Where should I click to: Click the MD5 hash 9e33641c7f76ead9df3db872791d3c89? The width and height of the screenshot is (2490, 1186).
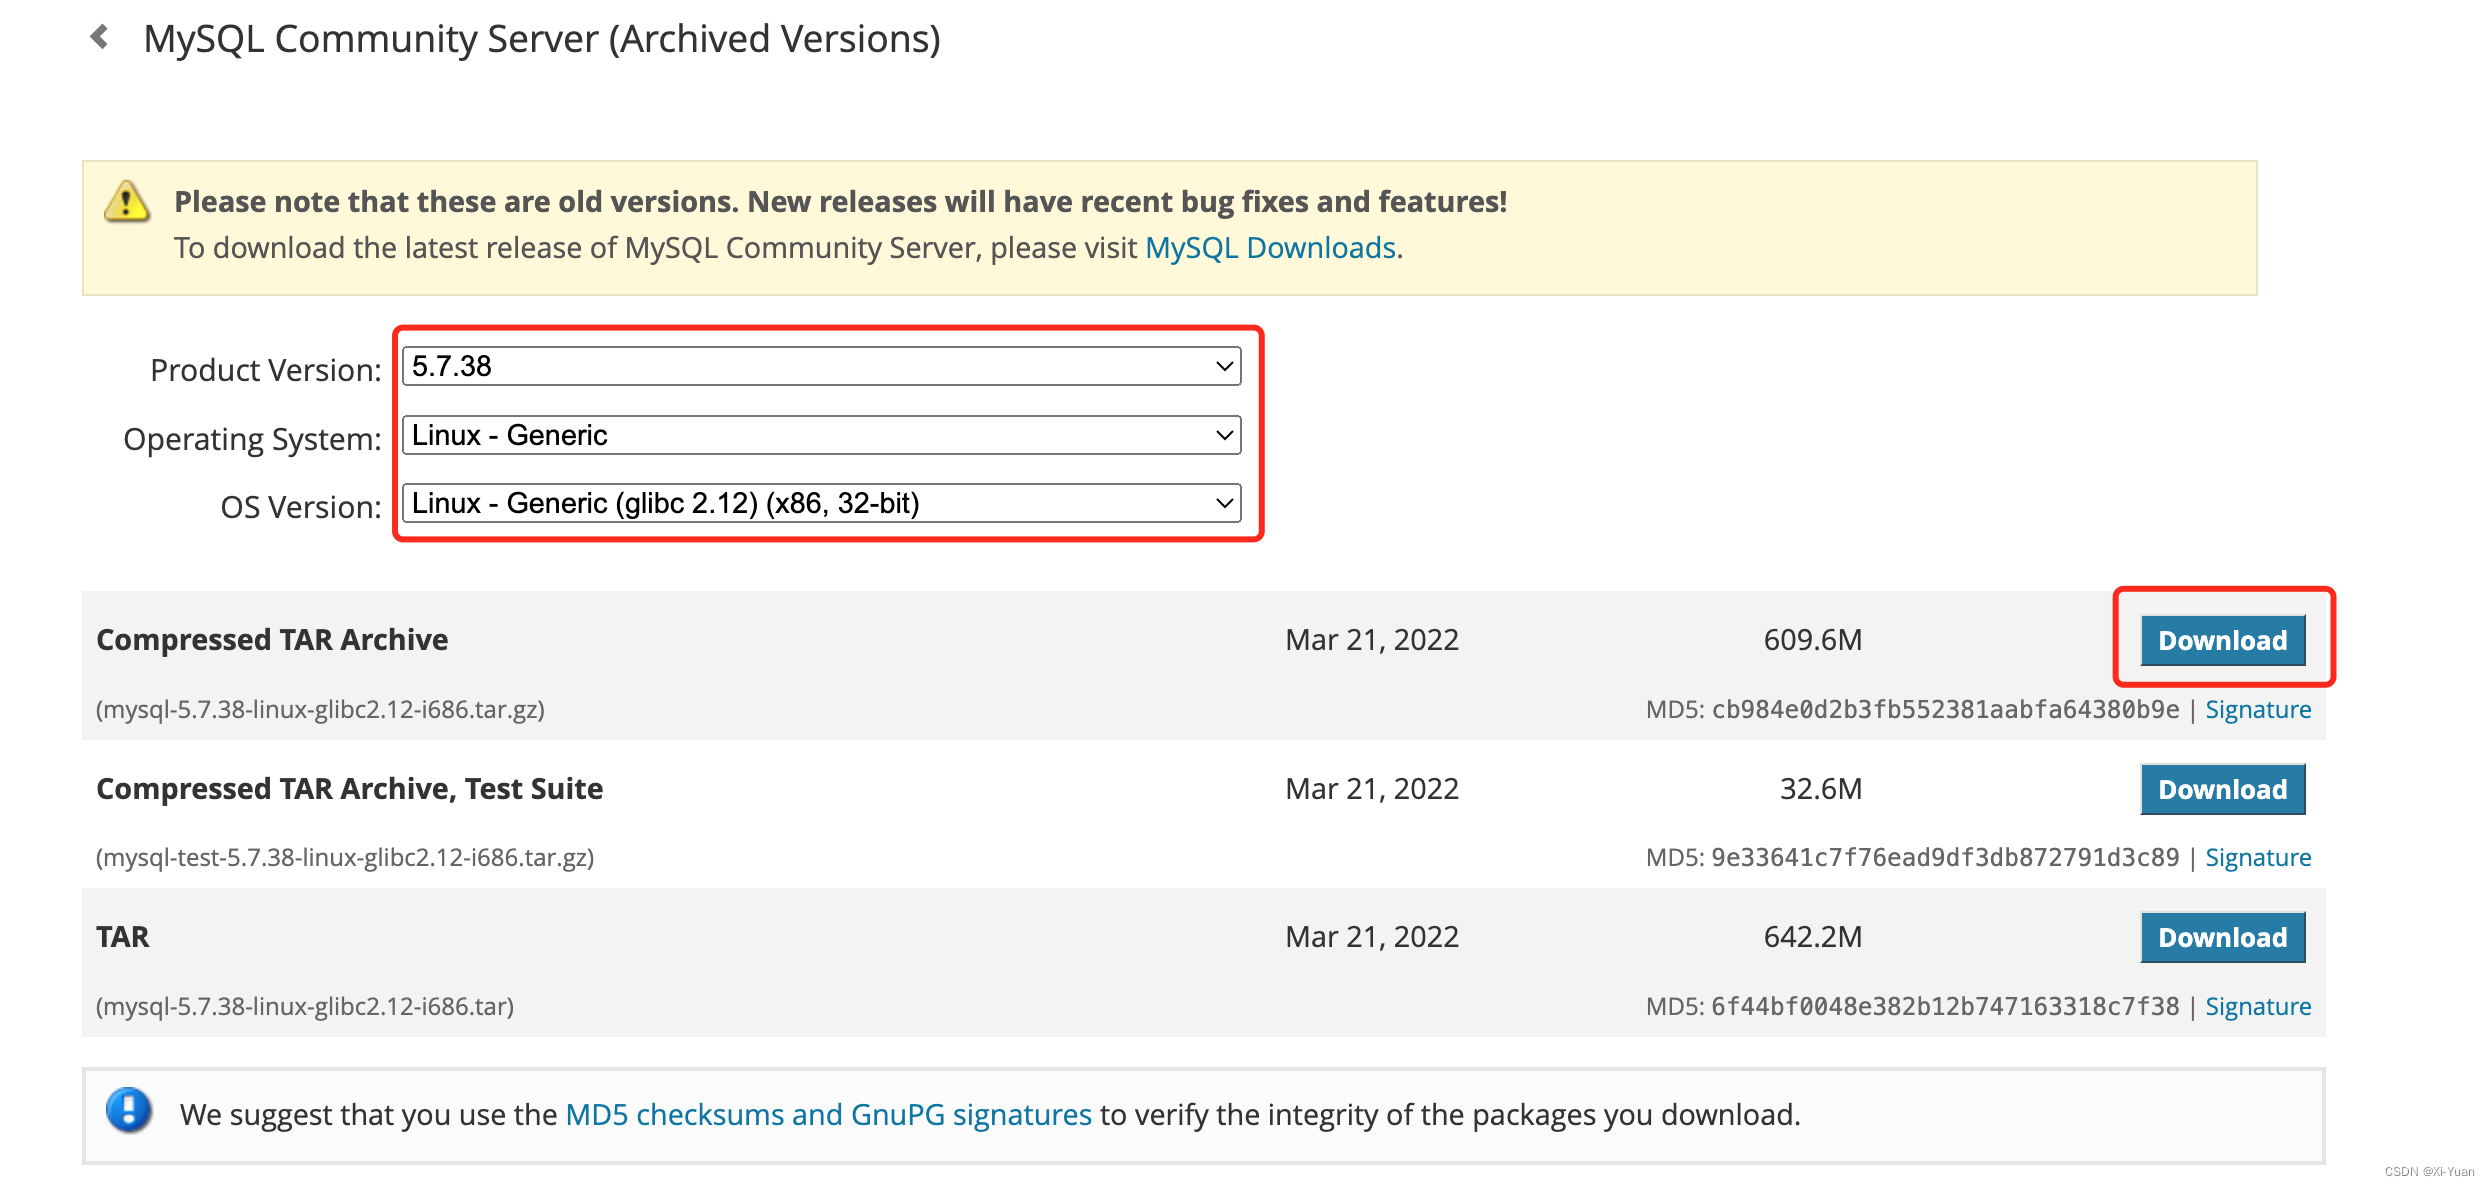pyautogui.click(x=1945, y=857)
